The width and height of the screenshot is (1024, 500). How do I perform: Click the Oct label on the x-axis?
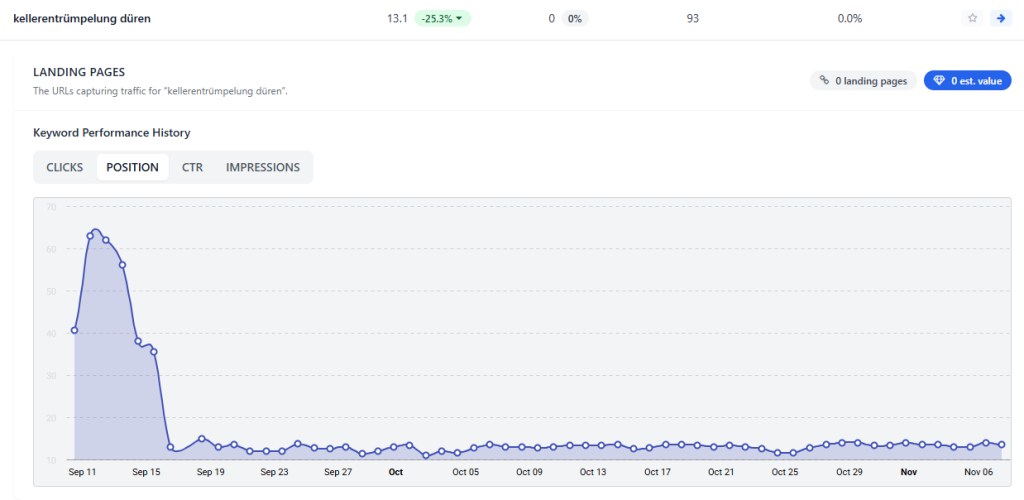click(396, 471)
